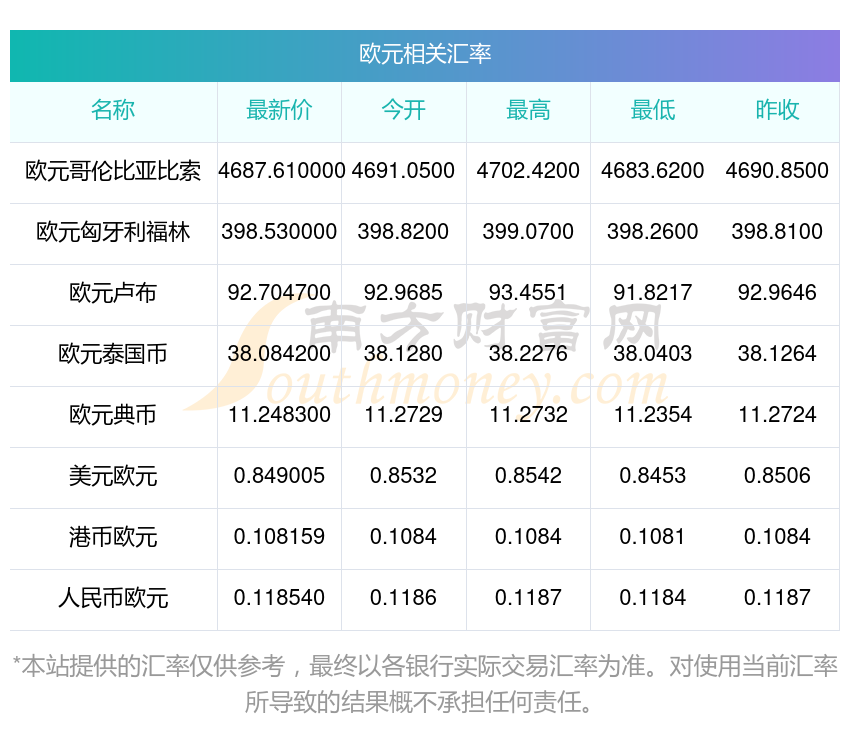The image size is (850, 733).
Task: Select the 欧元哥伦比亚比索 row name
Action: pos(113,171)
